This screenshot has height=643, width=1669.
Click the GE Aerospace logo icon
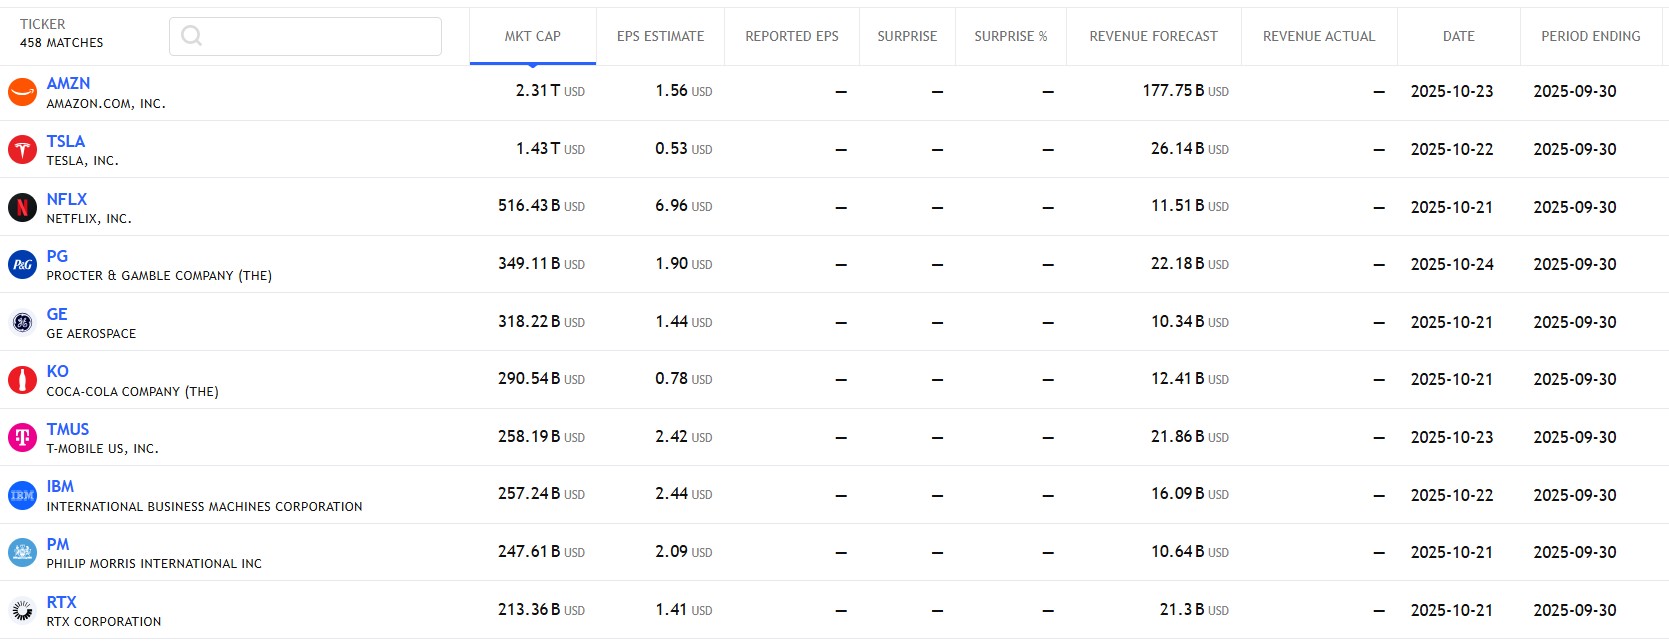tap(22, 322)
